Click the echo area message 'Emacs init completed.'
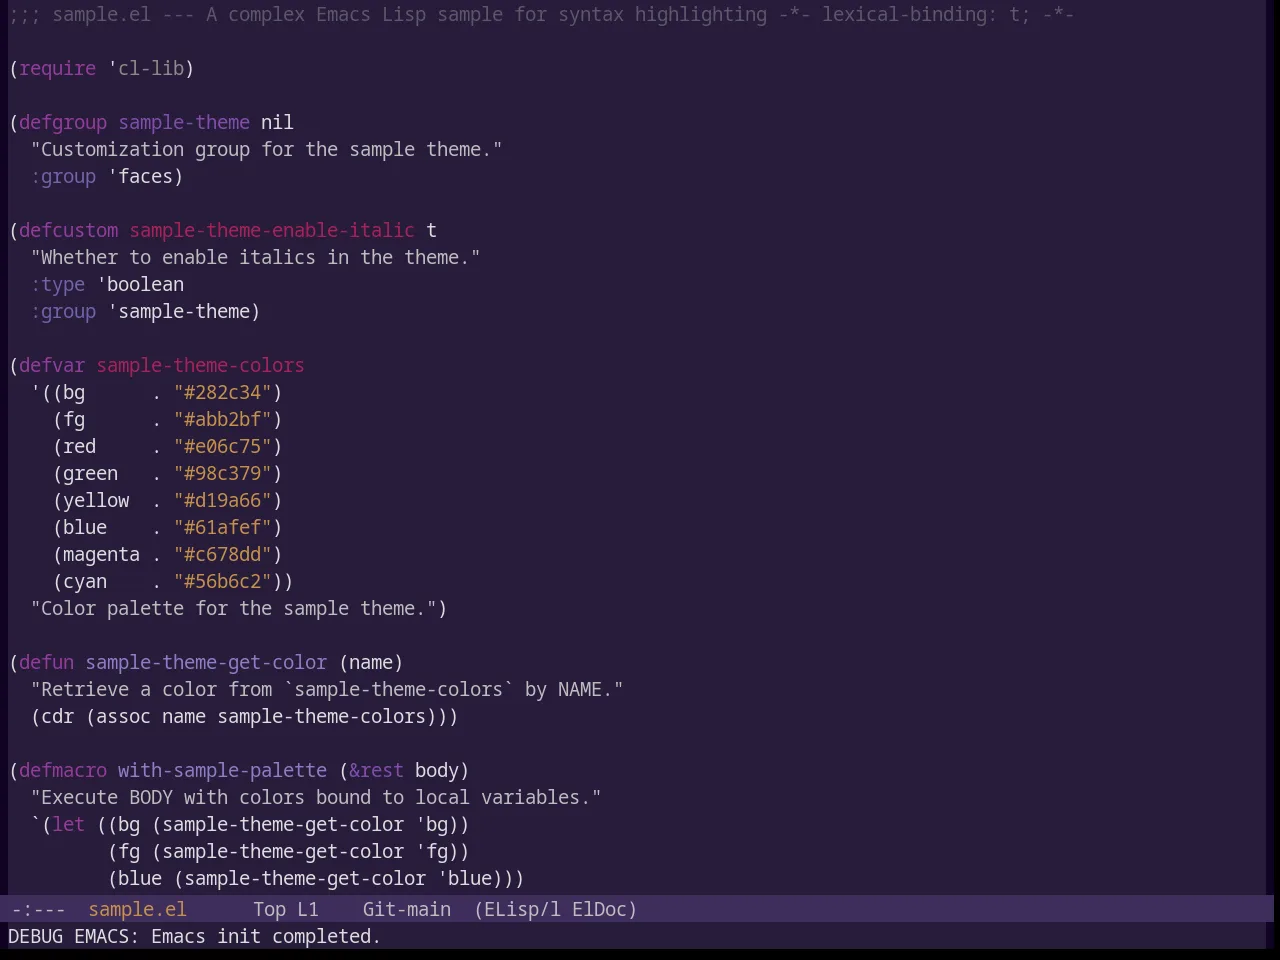The image size is (1280, 960). pos(266,936)
